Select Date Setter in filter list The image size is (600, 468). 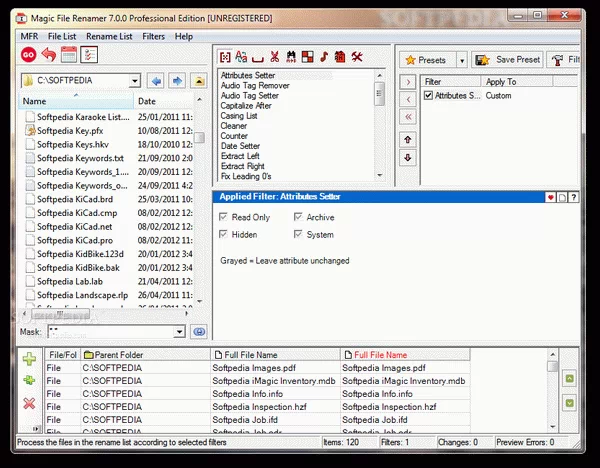click(x=240, y=146)
